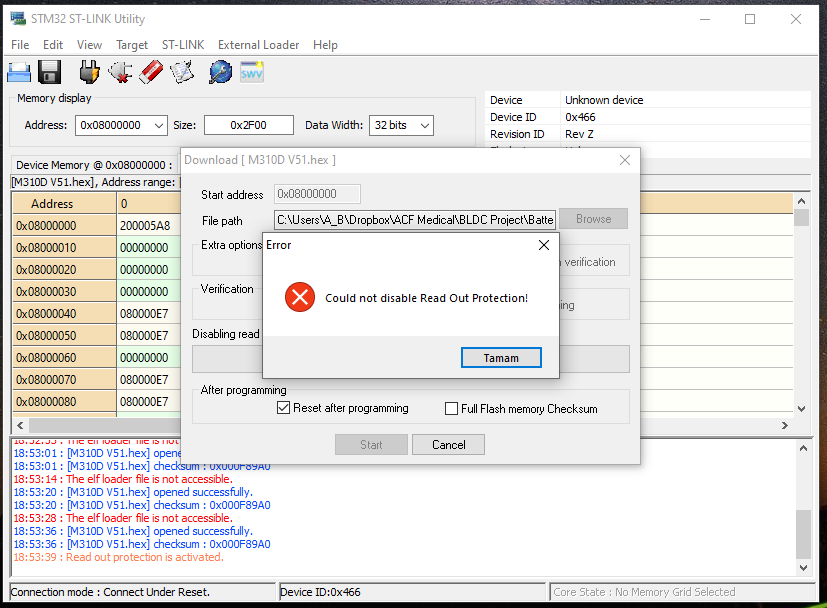Viewport: 827px width, 608px height.
Task: Open the File menu
Action: point(20,45)
